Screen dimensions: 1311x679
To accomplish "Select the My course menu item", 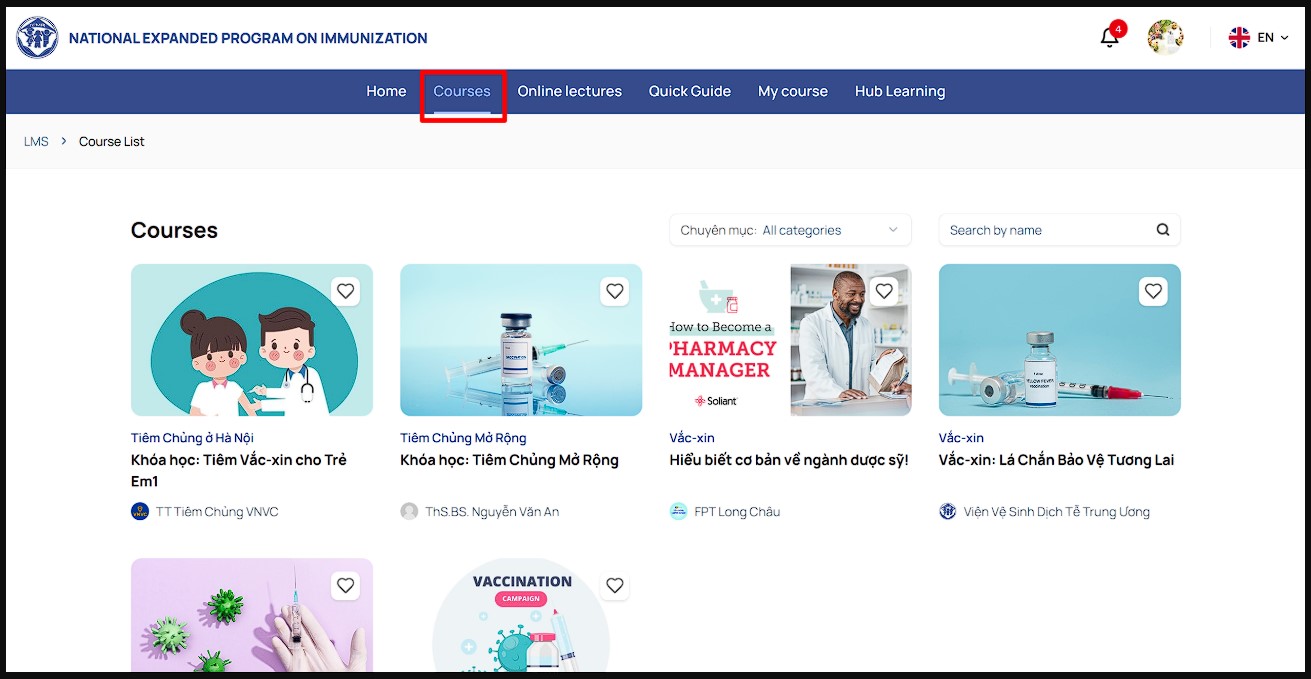I will tap(792, 92).
